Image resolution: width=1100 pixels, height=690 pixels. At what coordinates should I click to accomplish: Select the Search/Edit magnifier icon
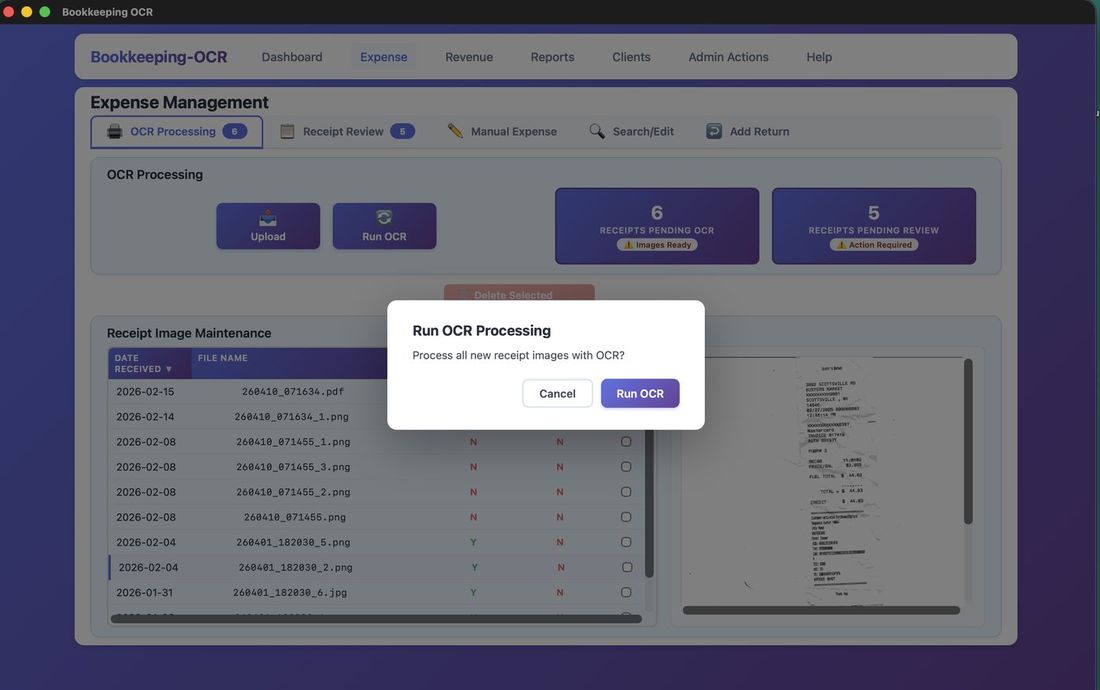point(596,130)
